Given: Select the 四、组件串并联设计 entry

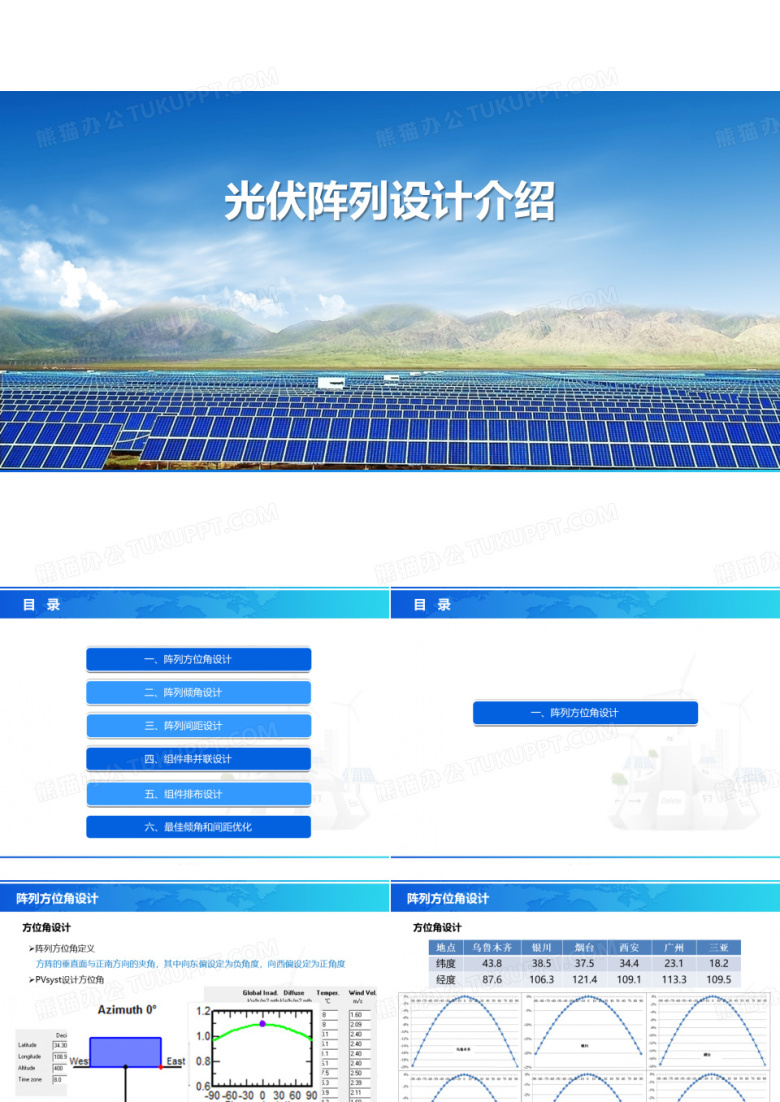Looking at the screenshot, I should [199, 759].
